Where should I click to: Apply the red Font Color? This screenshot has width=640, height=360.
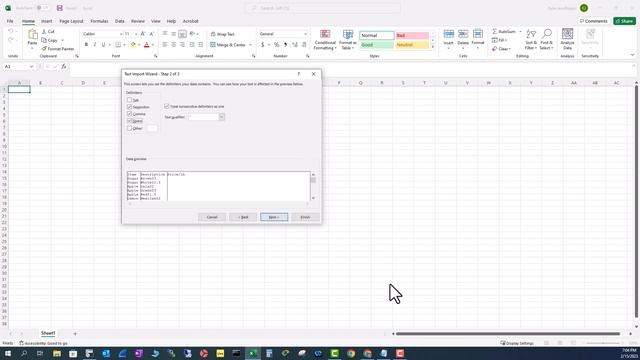click(x=147, y=44)
